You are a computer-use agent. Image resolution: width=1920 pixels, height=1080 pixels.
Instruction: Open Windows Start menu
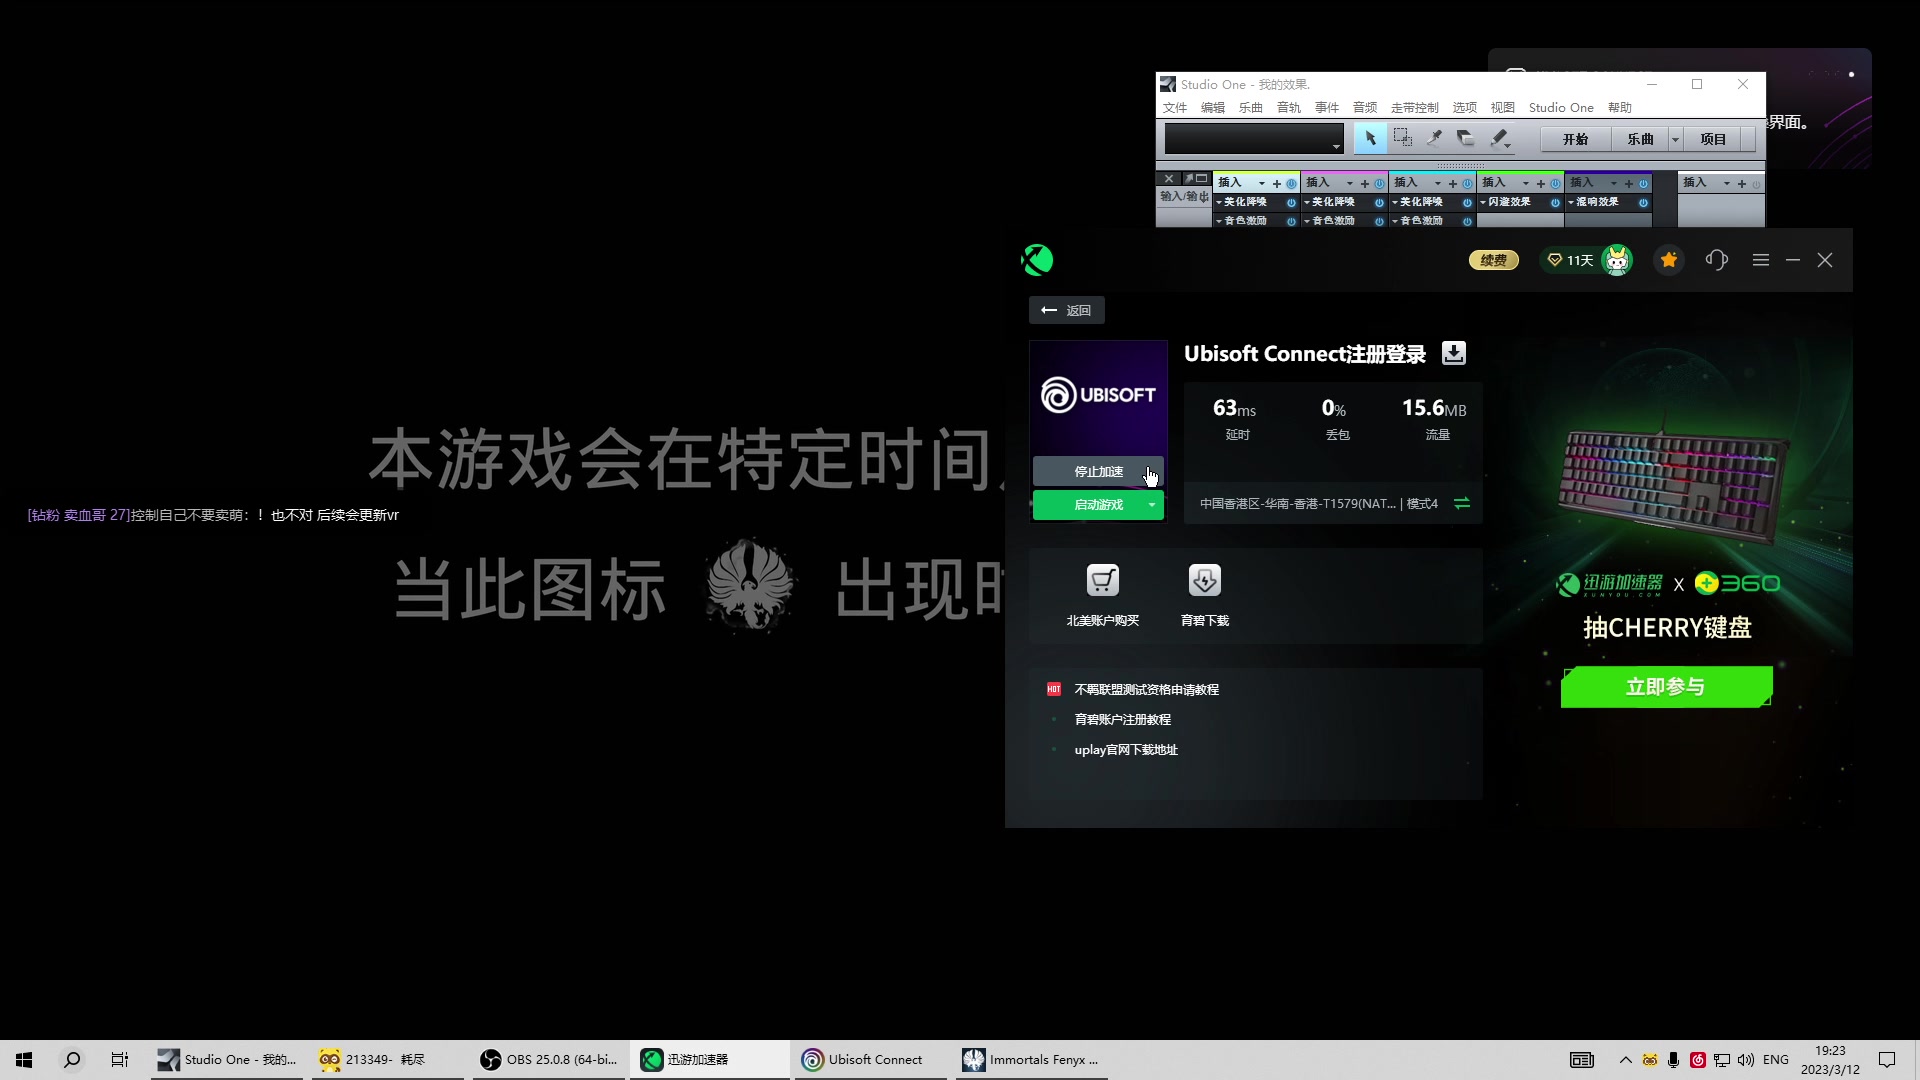pyautogui.click(x=24, y=1060)
